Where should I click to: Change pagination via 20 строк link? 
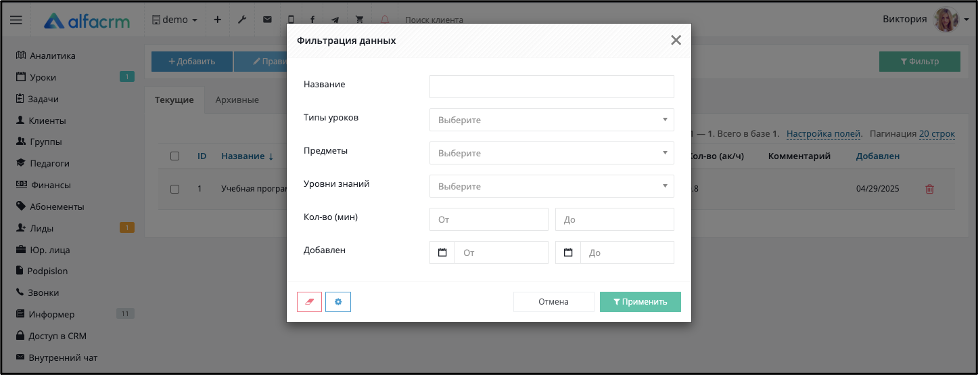tap(937, 134)
